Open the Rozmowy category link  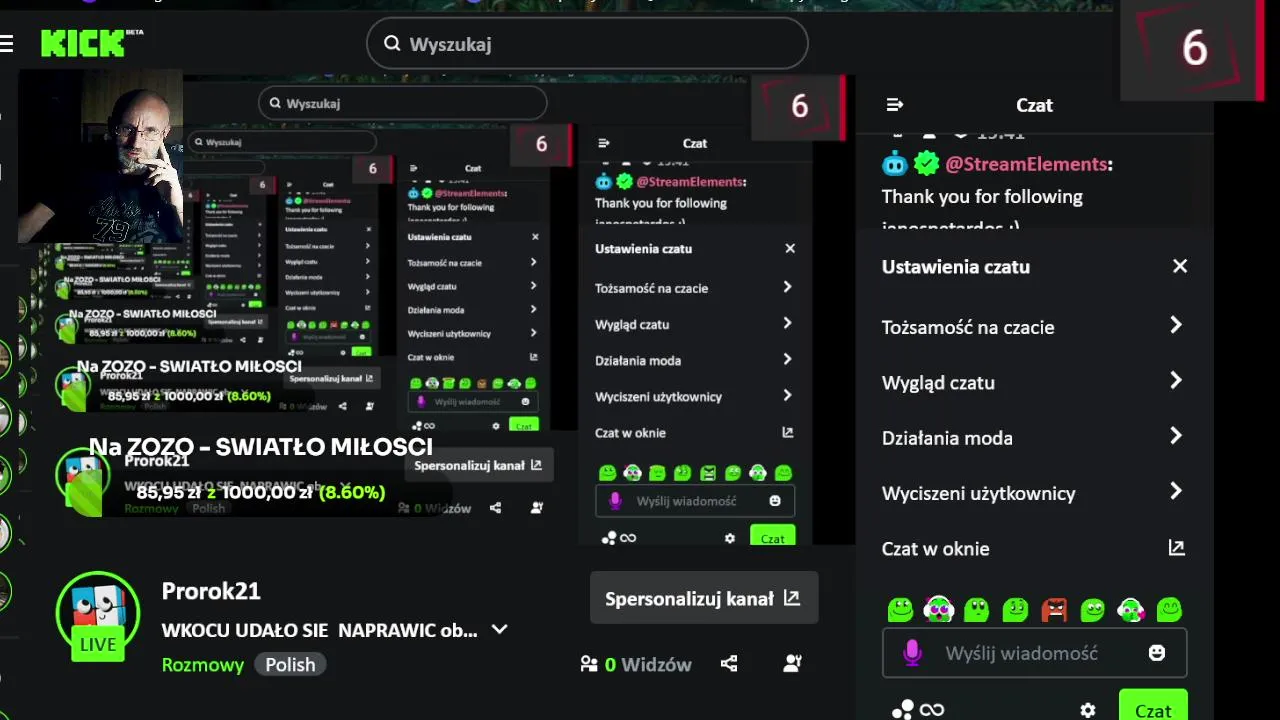pyautogui.click(x=203, y=665)
